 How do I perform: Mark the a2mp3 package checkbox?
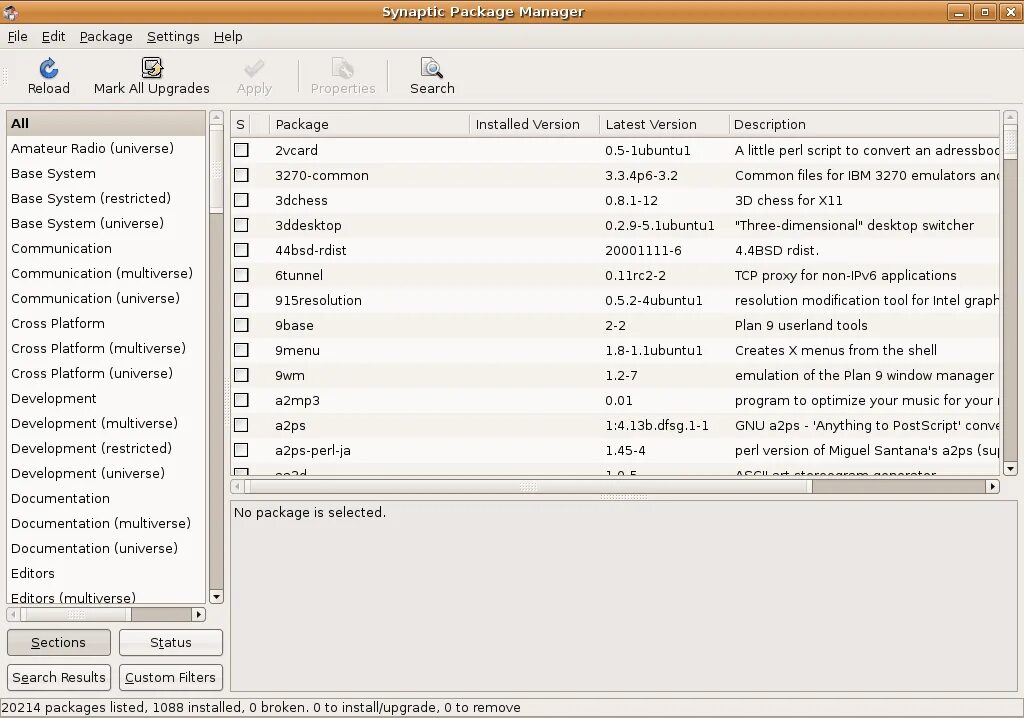(242, 400)
